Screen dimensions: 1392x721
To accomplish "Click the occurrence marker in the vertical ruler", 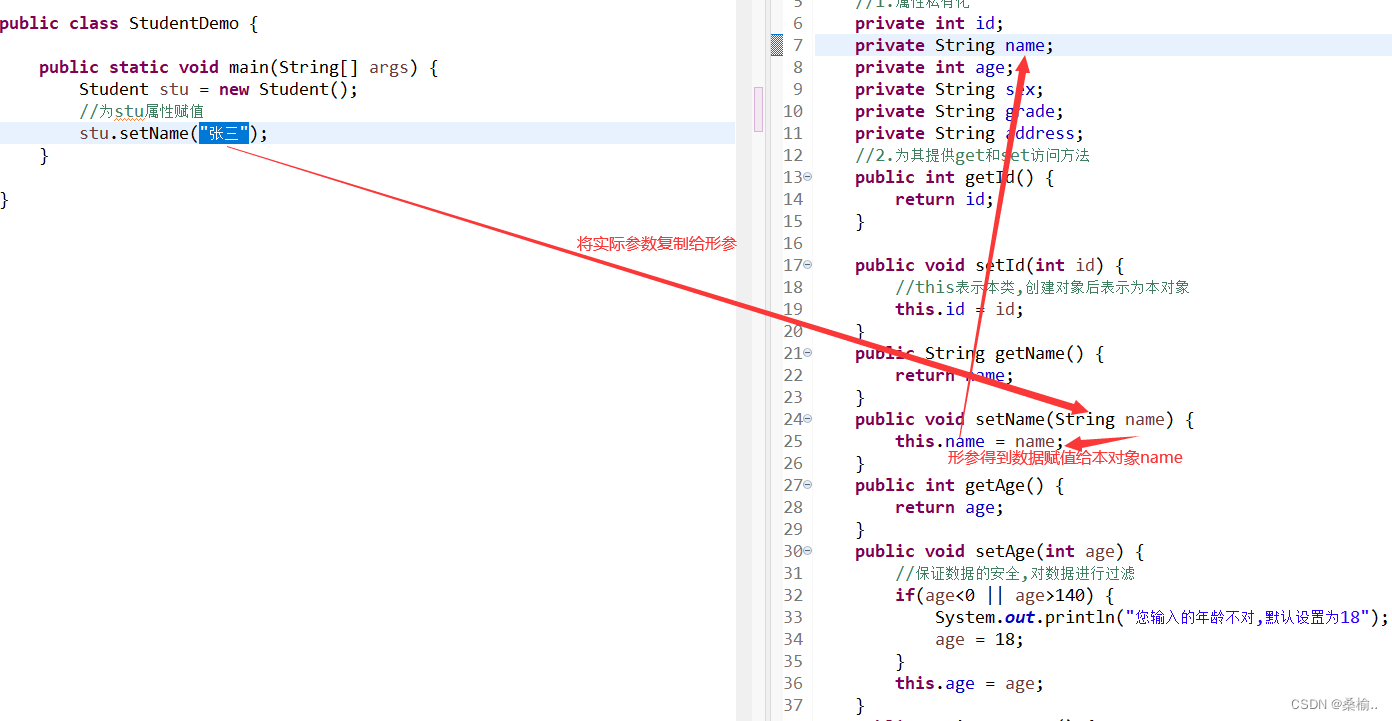I will [776, 44].
